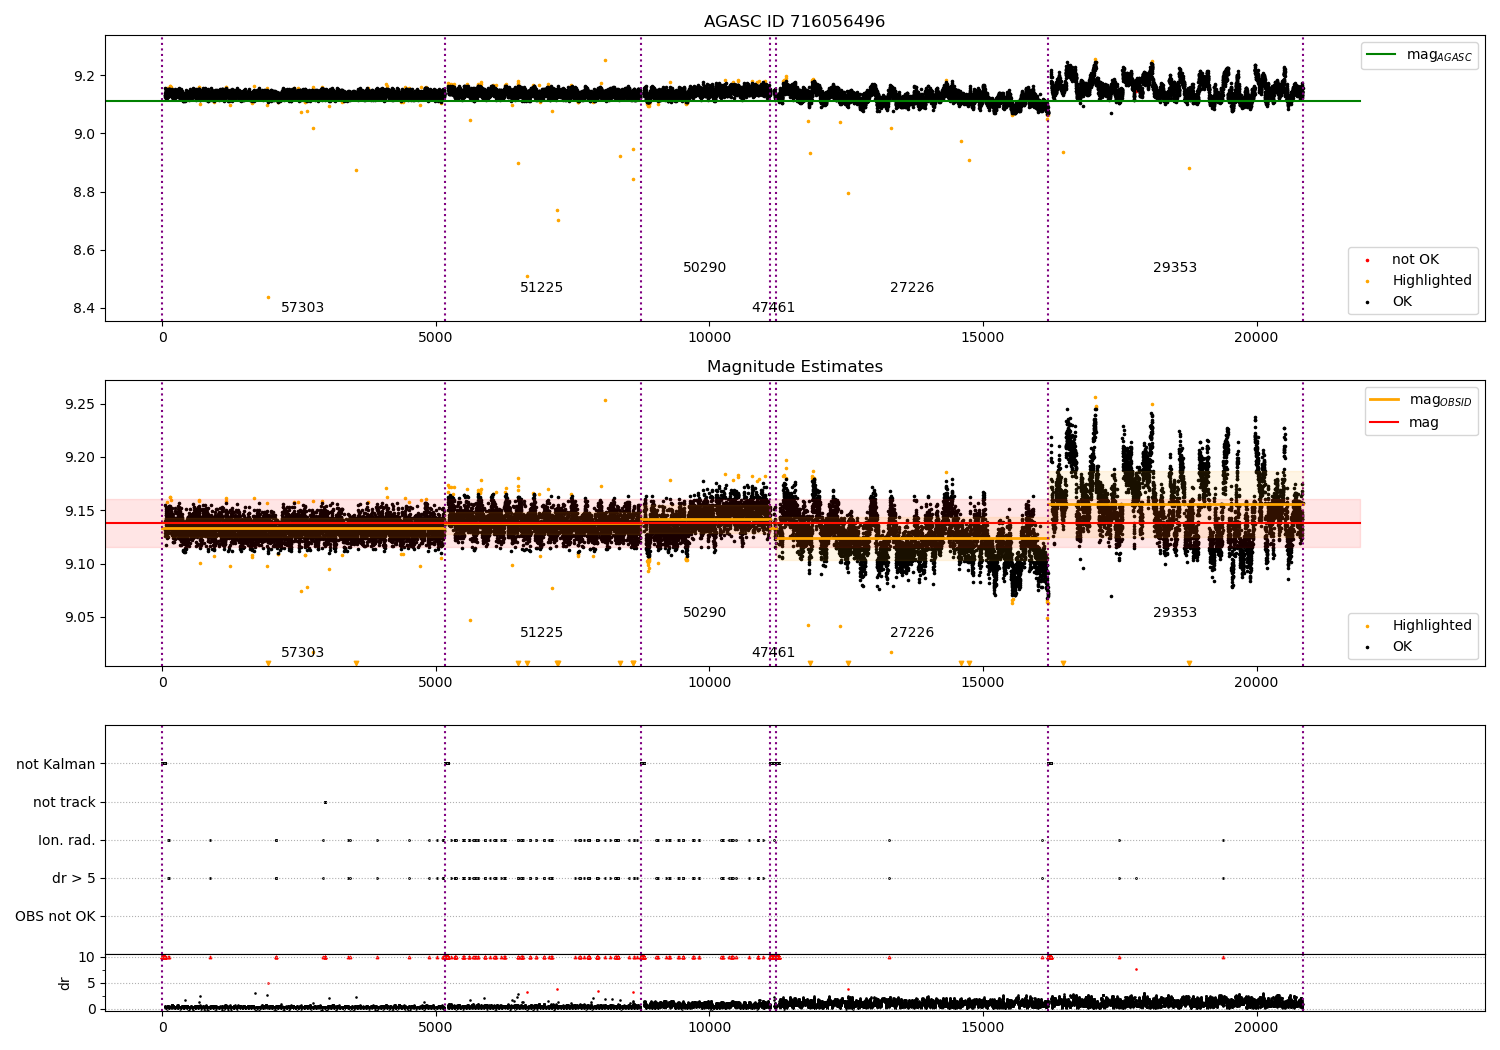Click obsid label 47461 in Magnitude Estimates plot
The height and width of the screenshot is (1050, 1500).
(x=773, y=653)
